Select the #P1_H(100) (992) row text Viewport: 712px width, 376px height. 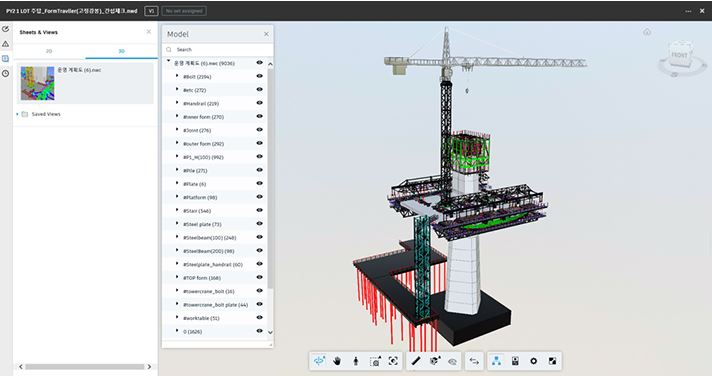(203, 157)
